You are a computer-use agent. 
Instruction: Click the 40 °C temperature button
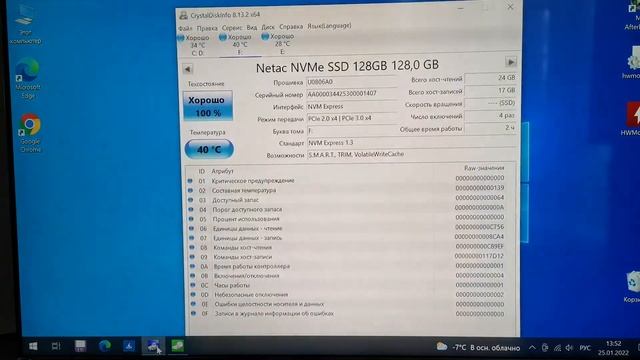(209, 149)
